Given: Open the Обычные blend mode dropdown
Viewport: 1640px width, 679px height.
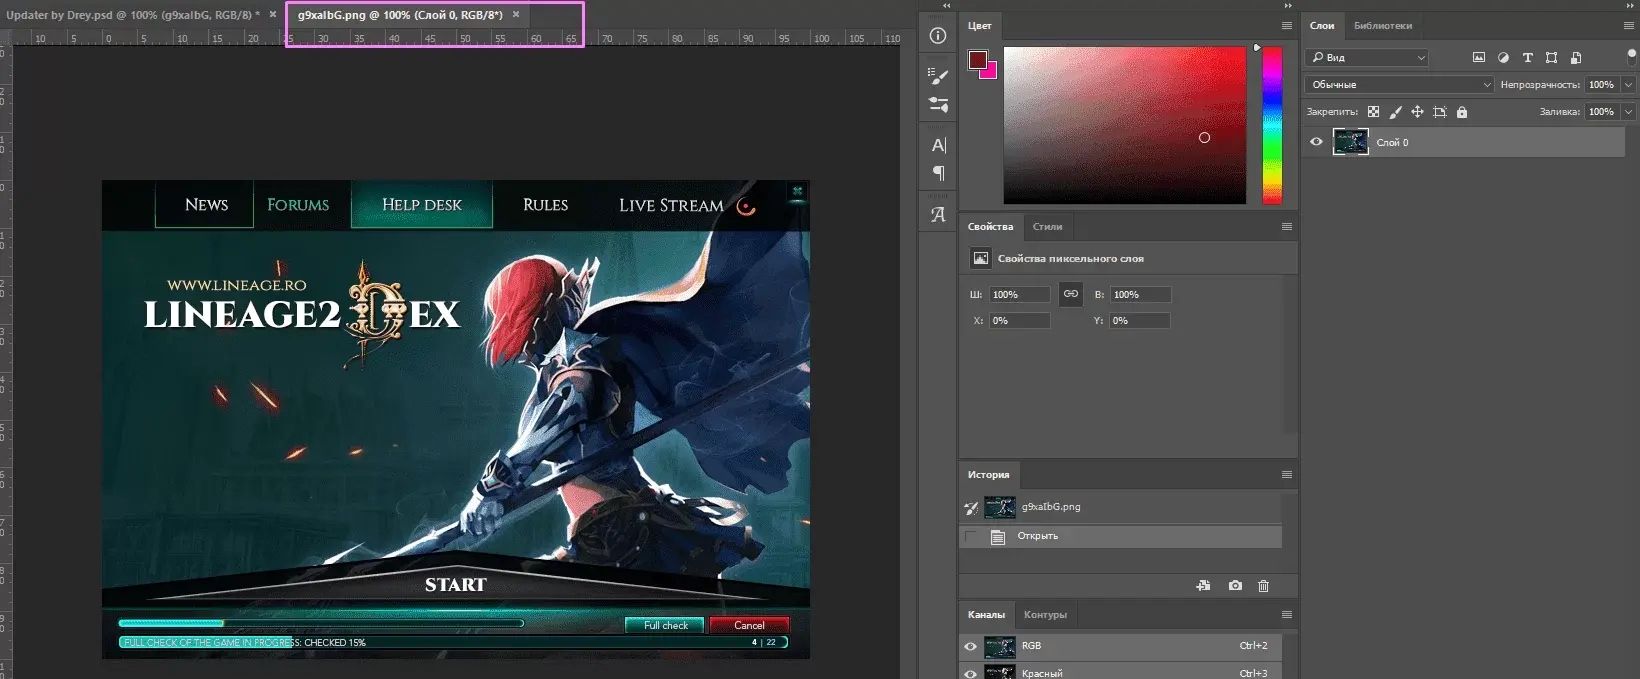Looking at the screenshot, I should pos(1399,85).
